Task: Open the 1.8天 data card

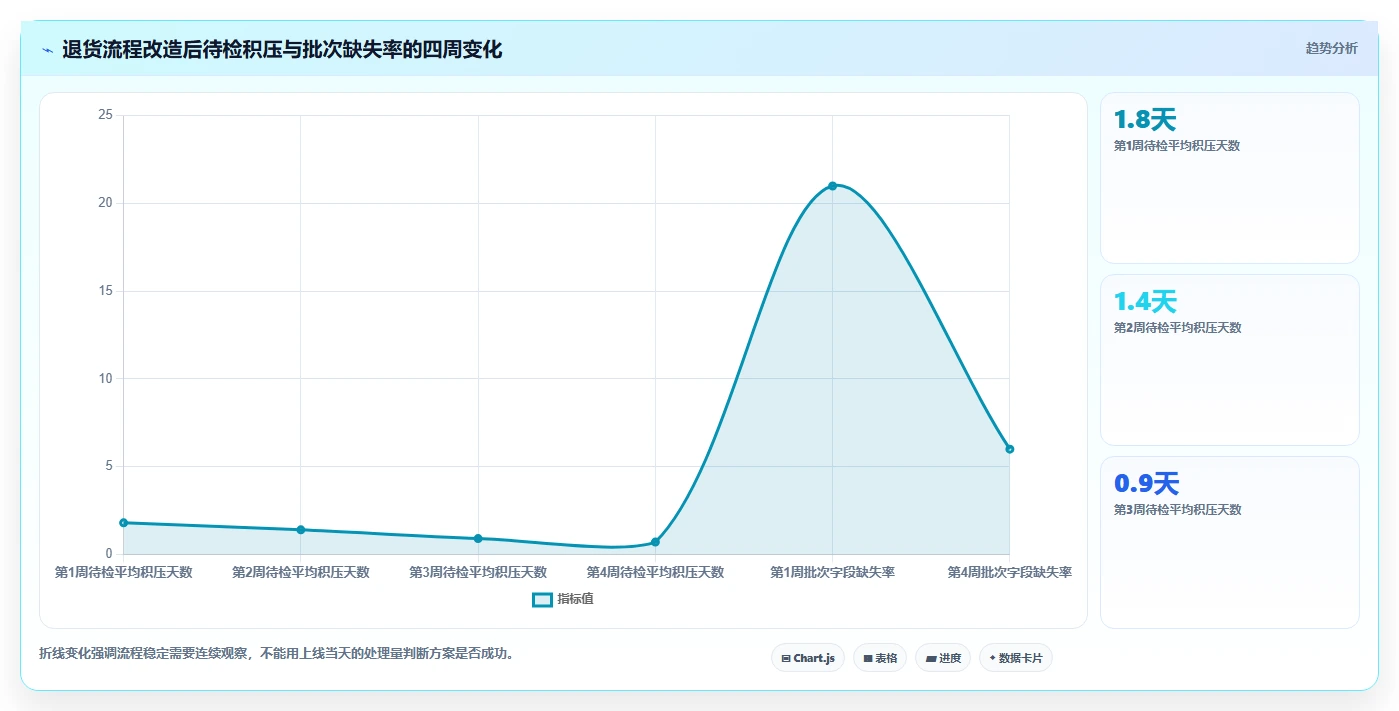Action: pos(1230,178)
